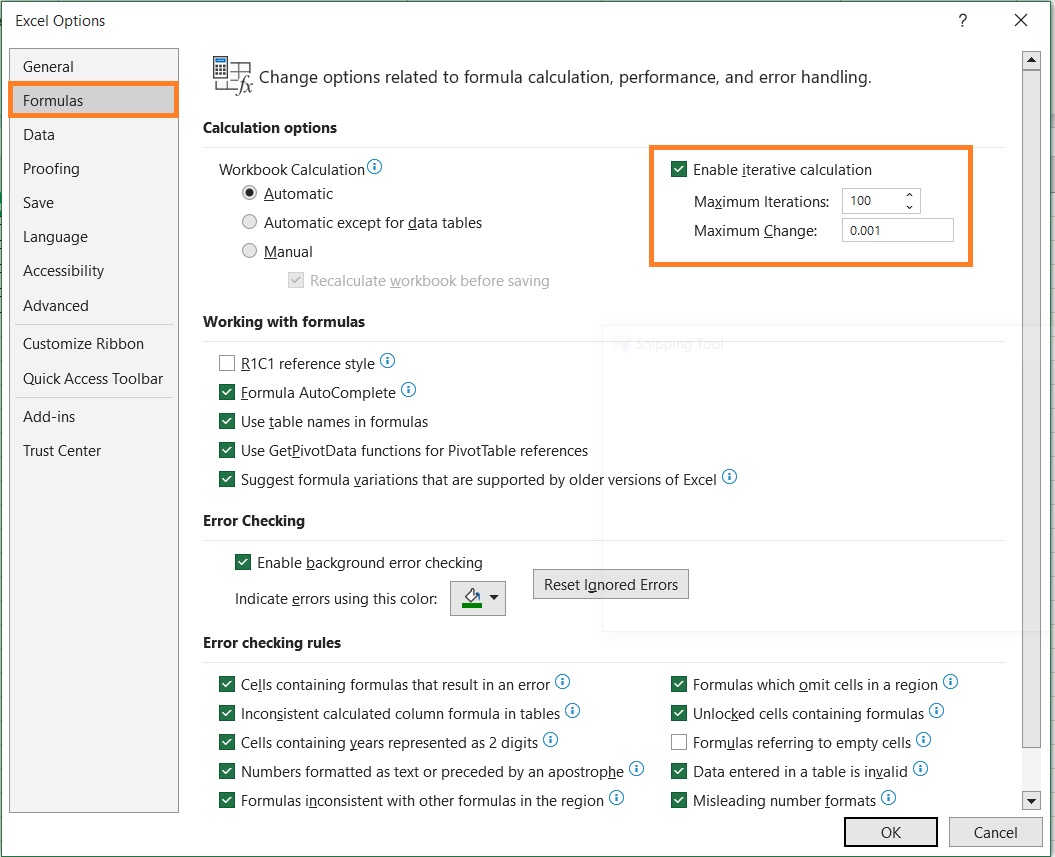Image resolution: width=1055 pixels, height=857 pixels.
Task: Click the Reset Ignored Errors button
Action: (x=611, y=585)
